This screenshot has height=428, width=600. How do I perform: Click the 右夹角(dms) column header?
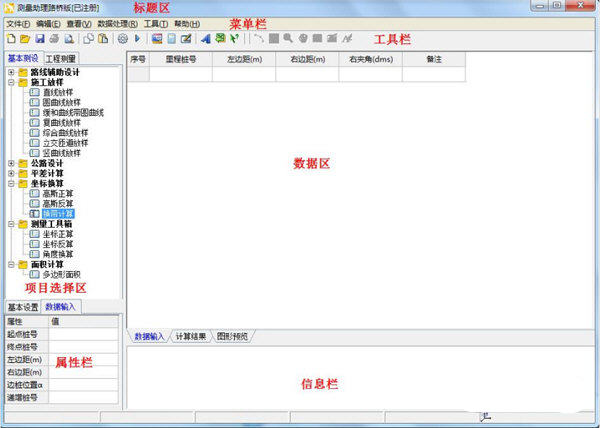pyautogui.click(x=370, y=59)
